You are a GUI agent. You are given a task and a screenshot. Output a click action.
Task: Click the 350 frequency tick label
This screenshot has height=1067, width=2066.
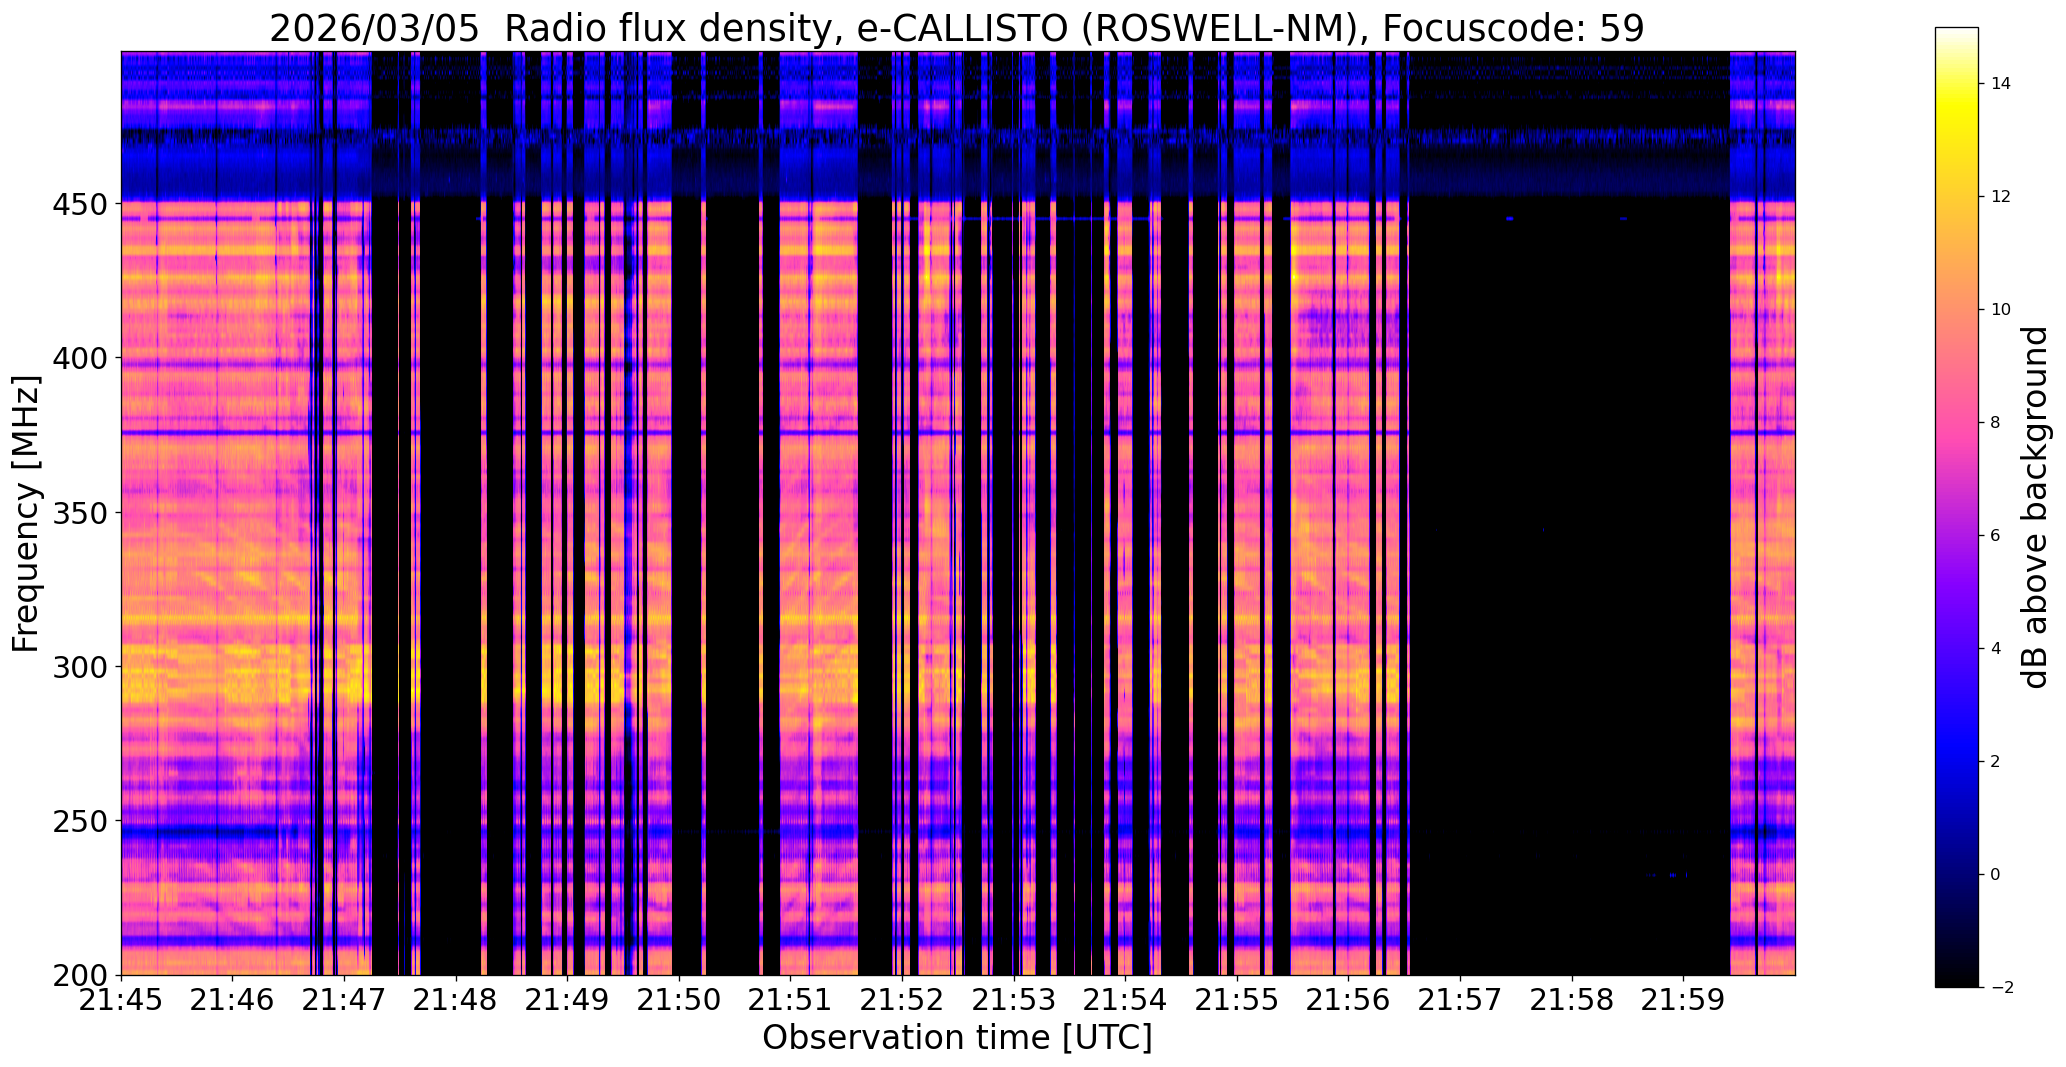[x=79, y=513]
